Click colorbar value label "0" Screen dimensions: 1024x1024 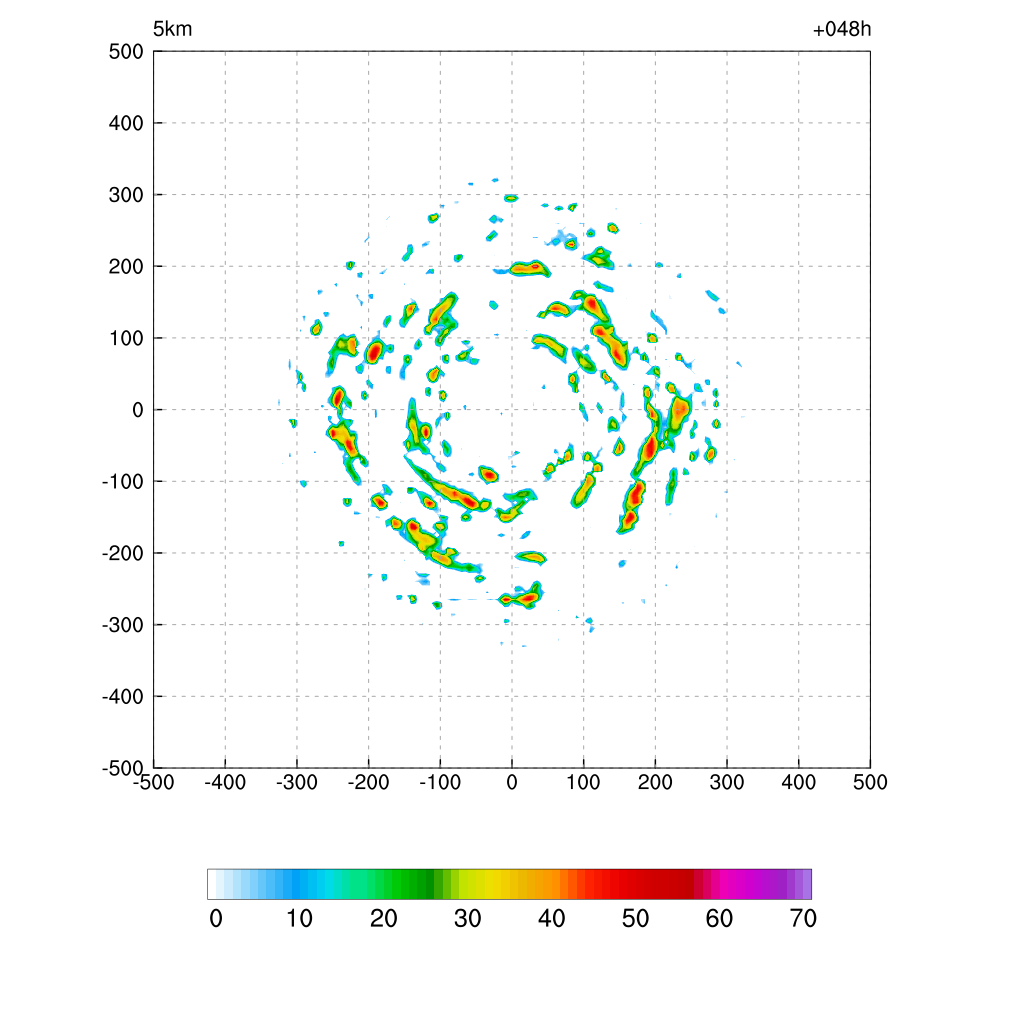point(216,919)
